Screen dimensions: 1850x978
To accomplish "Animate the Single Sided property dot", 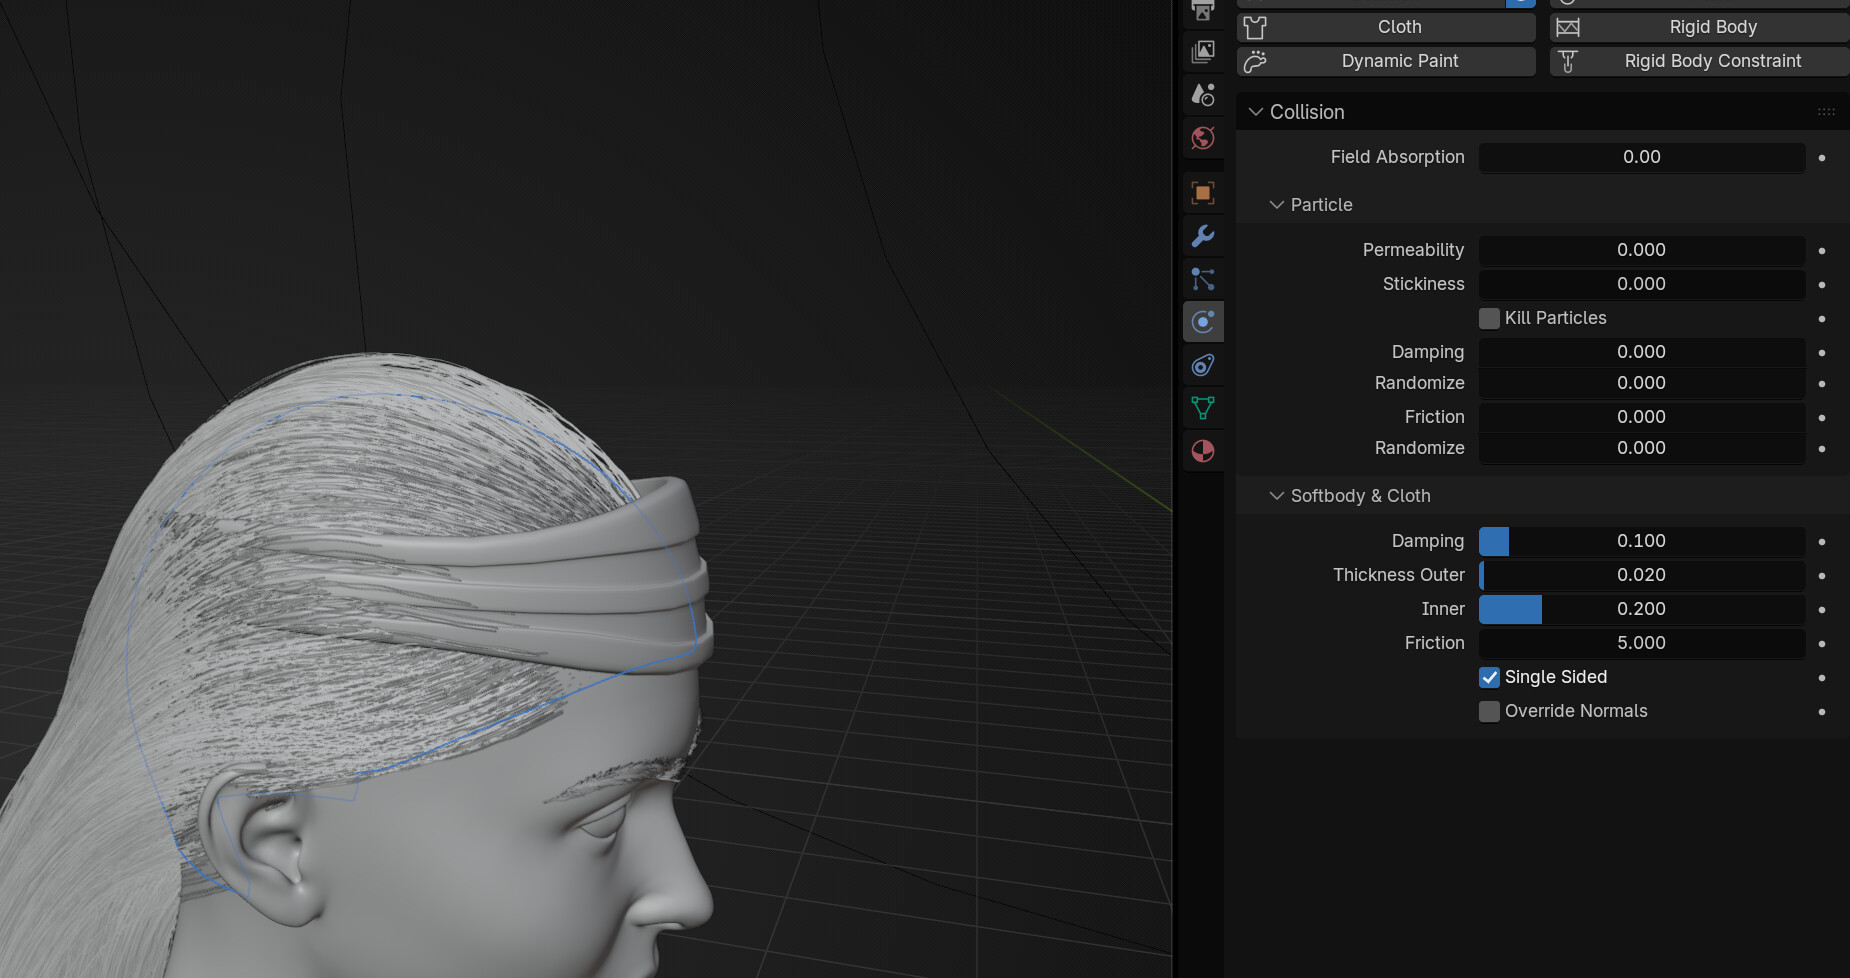I will tap(1822, 677).
